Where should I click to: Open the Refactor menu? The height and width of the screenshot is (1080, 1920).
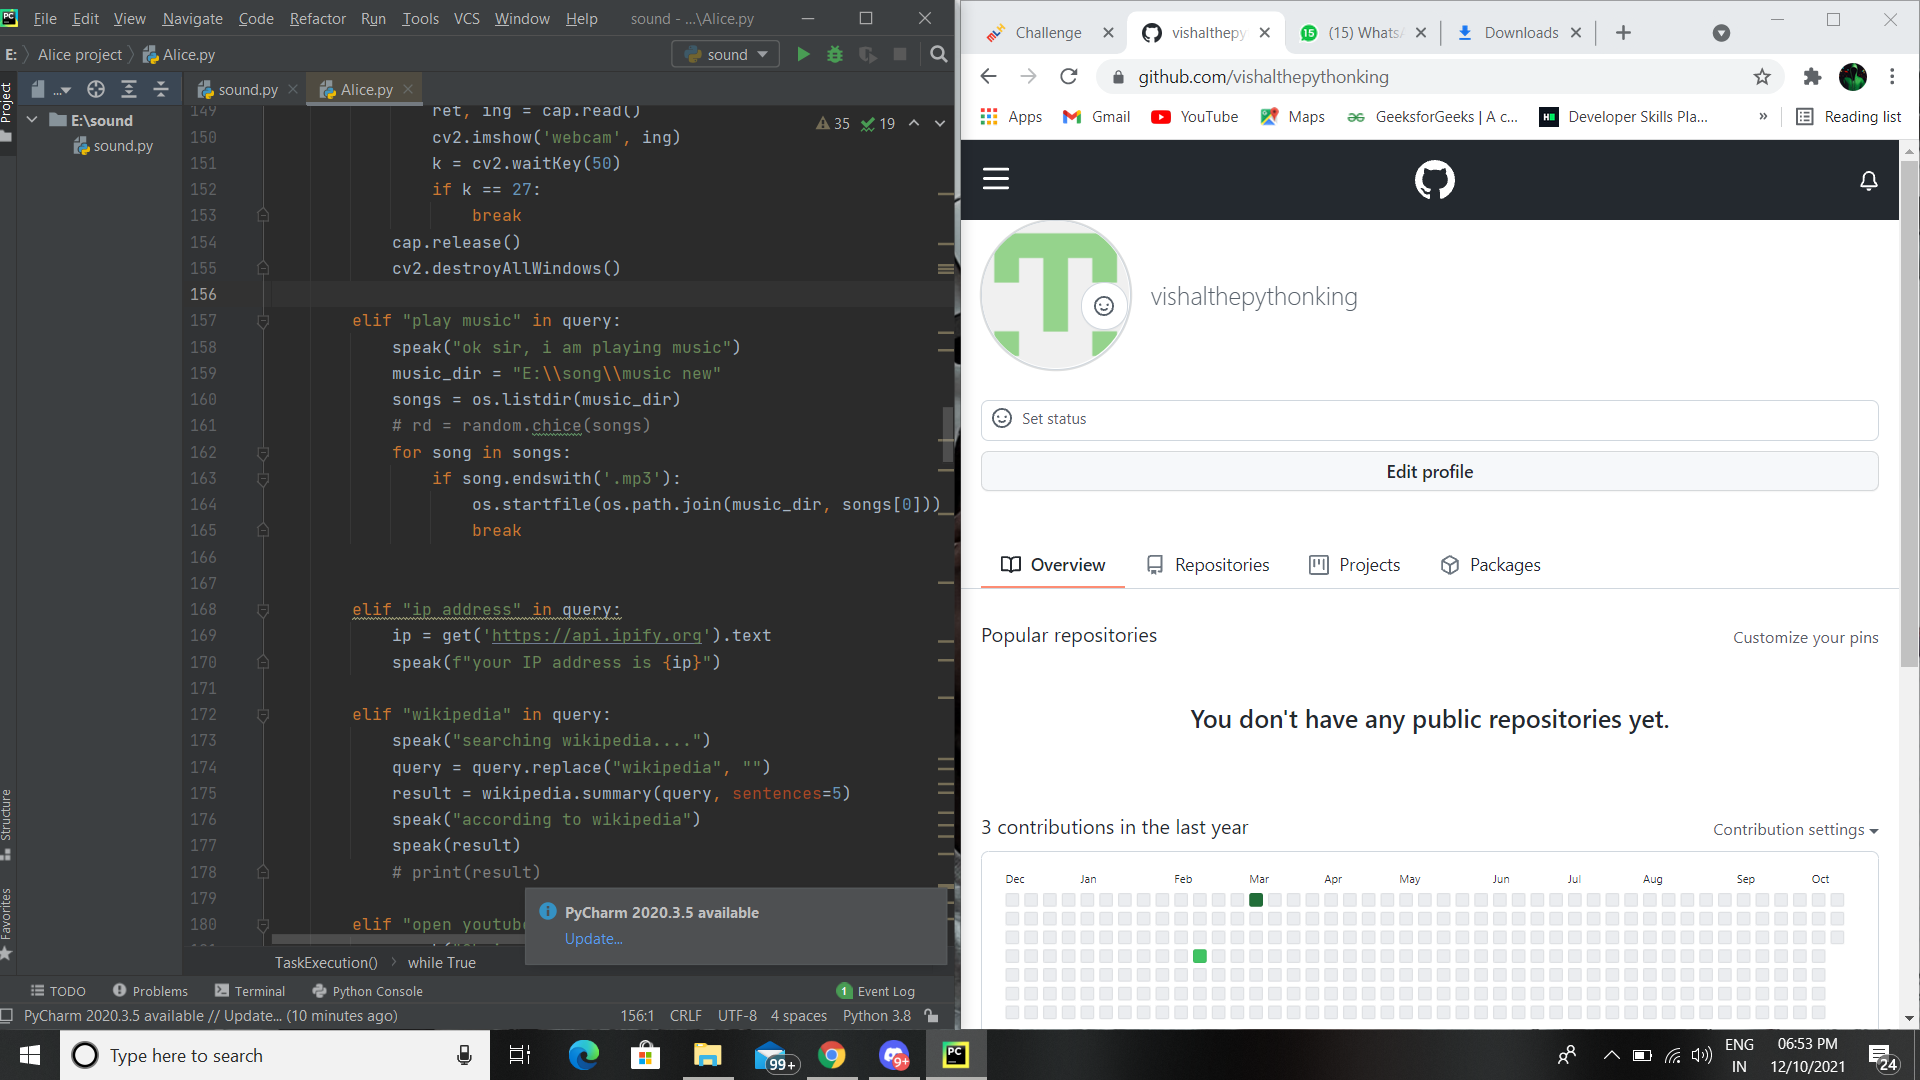[x=317, y=18]
